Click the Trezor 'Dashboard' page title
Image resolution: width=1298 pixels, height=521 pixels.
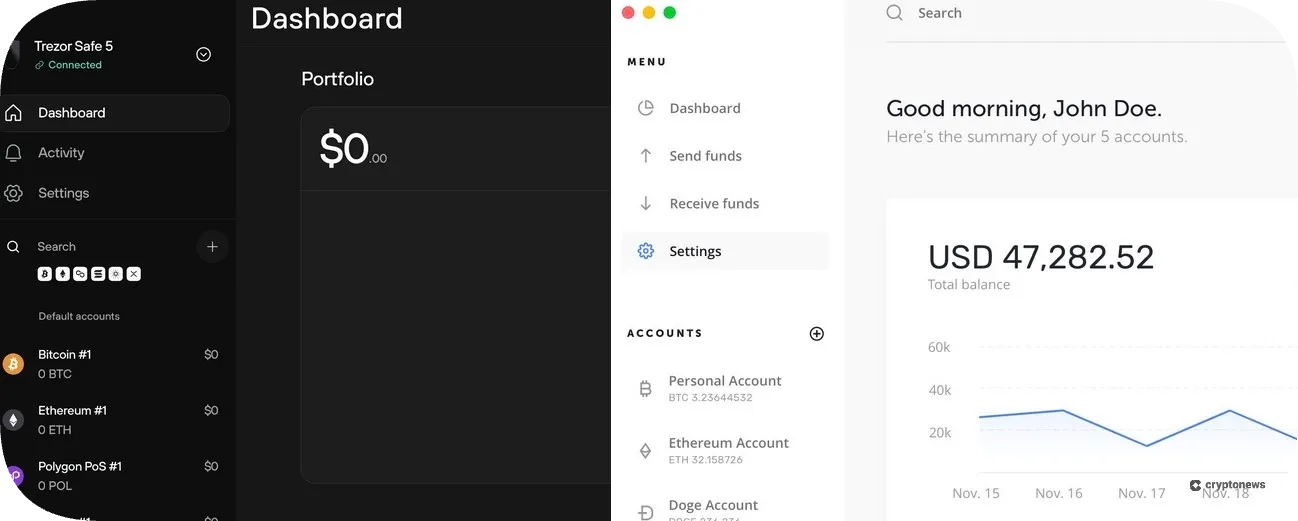pos(327,18)
